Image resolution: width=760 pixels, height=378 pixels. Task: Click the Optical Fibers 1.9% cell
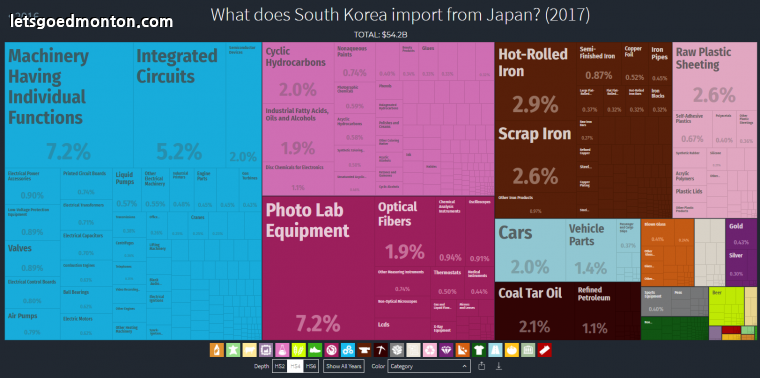[405, 232]
